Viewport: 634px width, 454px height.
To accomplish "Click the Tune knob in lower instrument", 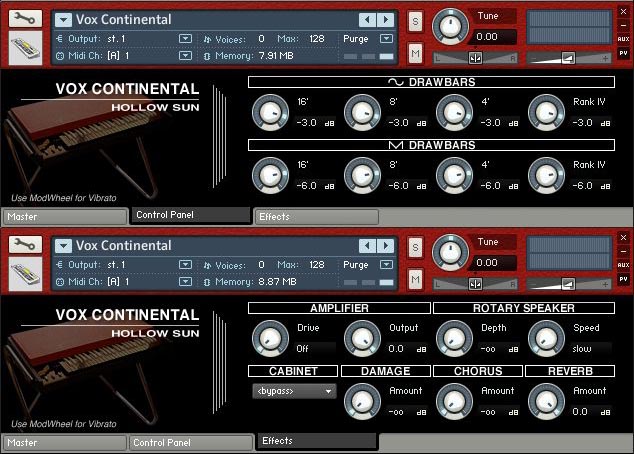I will point(450,252).
